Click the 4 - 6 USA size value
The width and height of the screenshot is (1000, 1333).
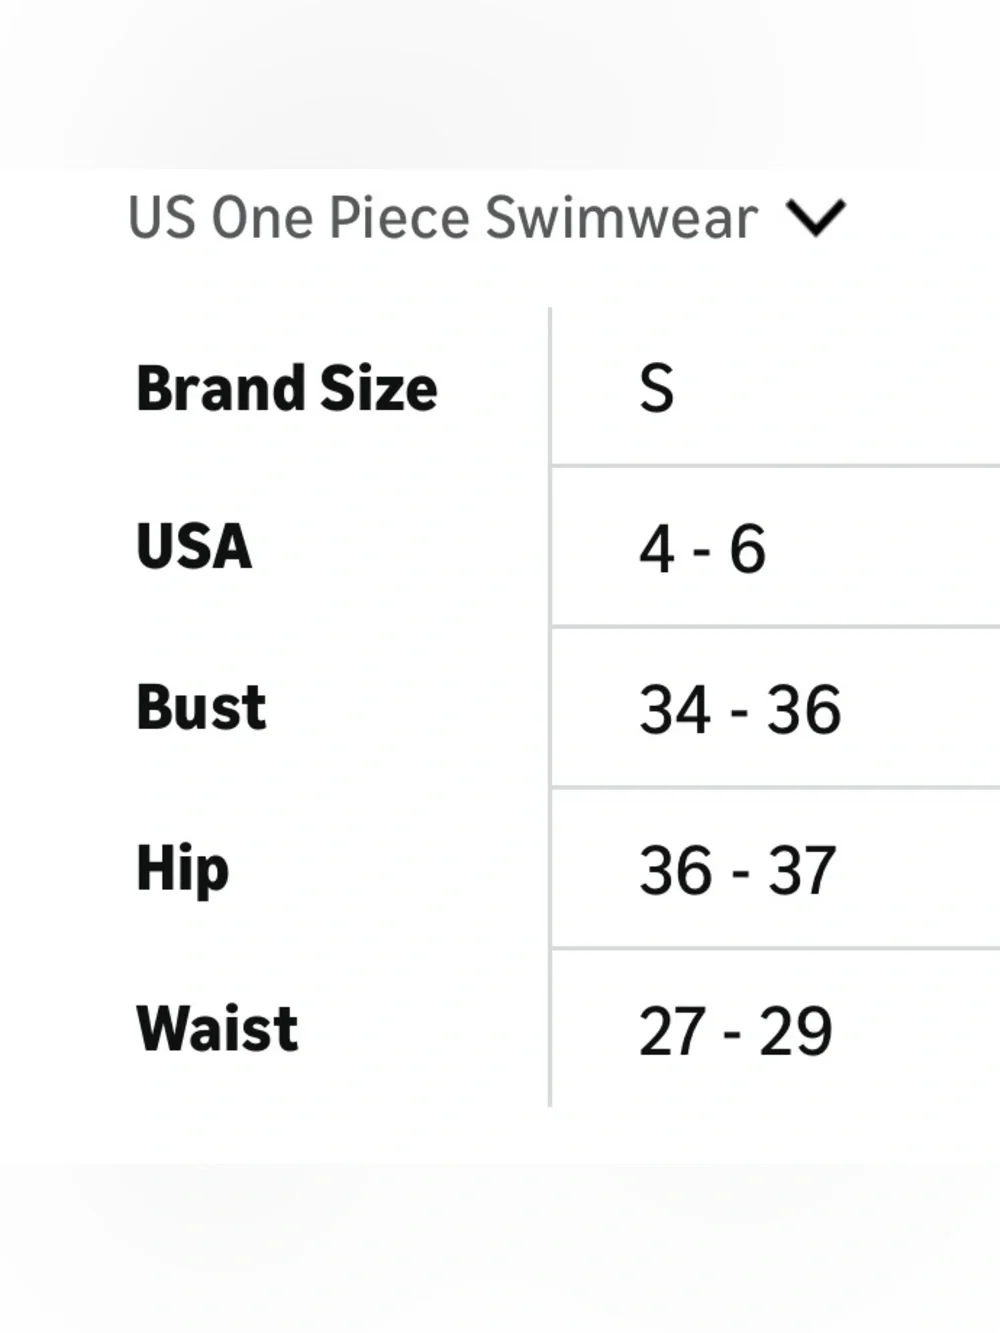(x=703, y=549)
